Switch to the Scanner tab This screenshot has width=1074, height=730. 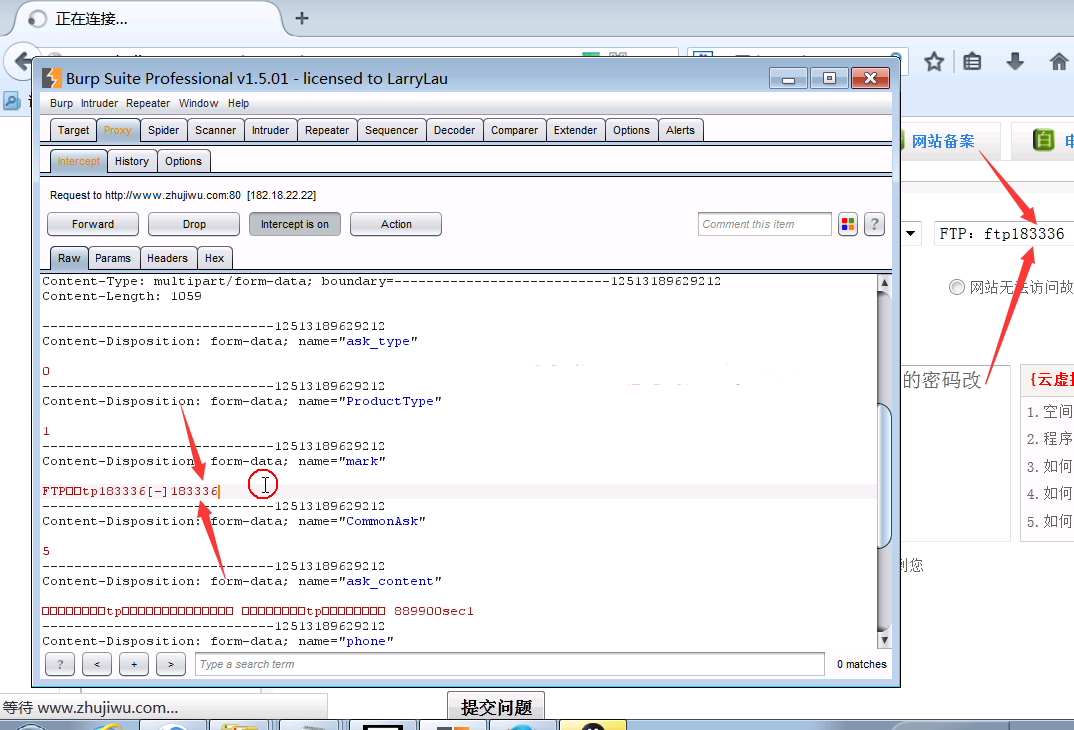pos(216,130)
